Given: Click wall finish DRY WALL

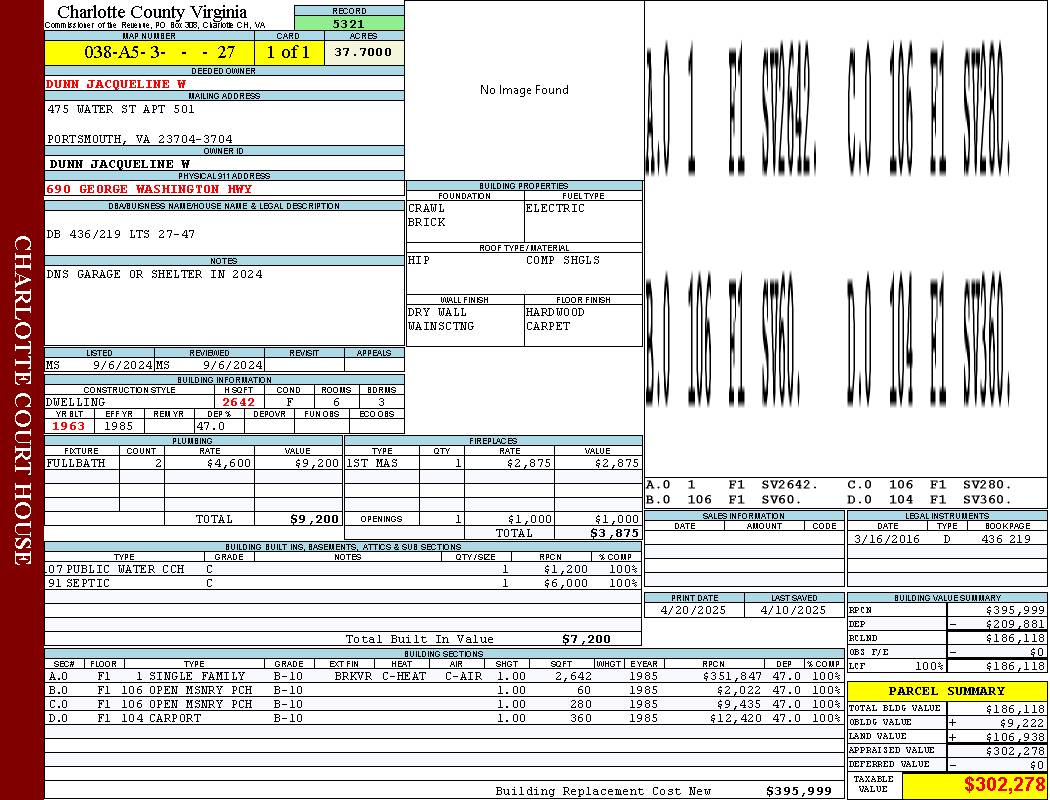Looking at the screenshot, I should click(x=437, y=312).
